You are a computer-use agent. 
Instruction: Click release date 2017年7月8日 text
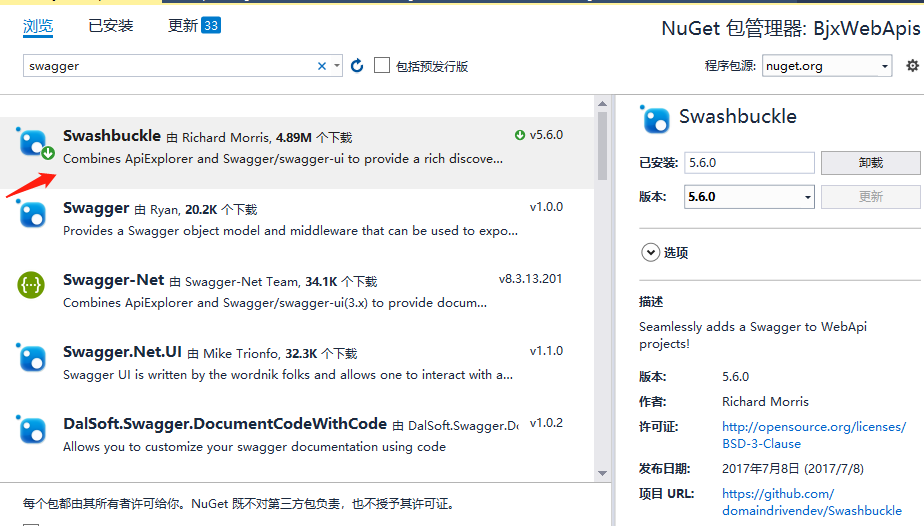(x=793, y=469)
